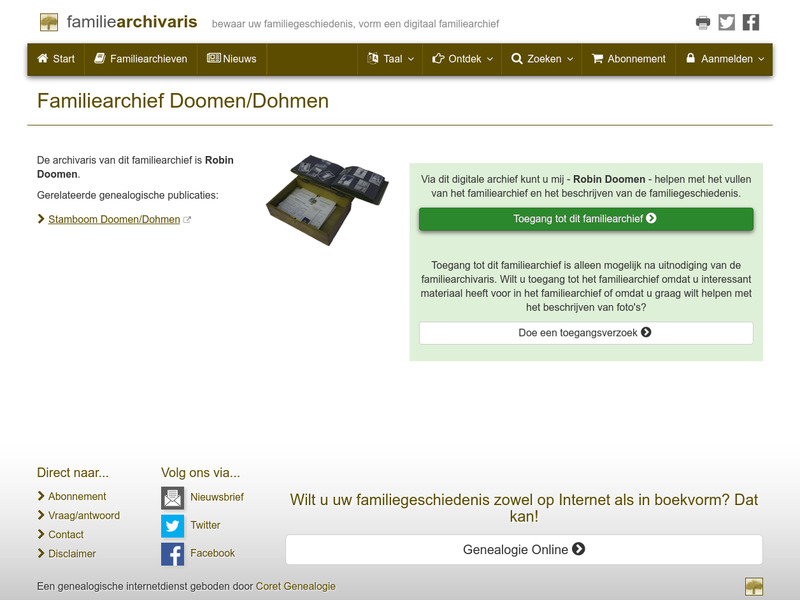Click the Twitter bird icon in footer
800x600 pixels.
tap(172, 524)
